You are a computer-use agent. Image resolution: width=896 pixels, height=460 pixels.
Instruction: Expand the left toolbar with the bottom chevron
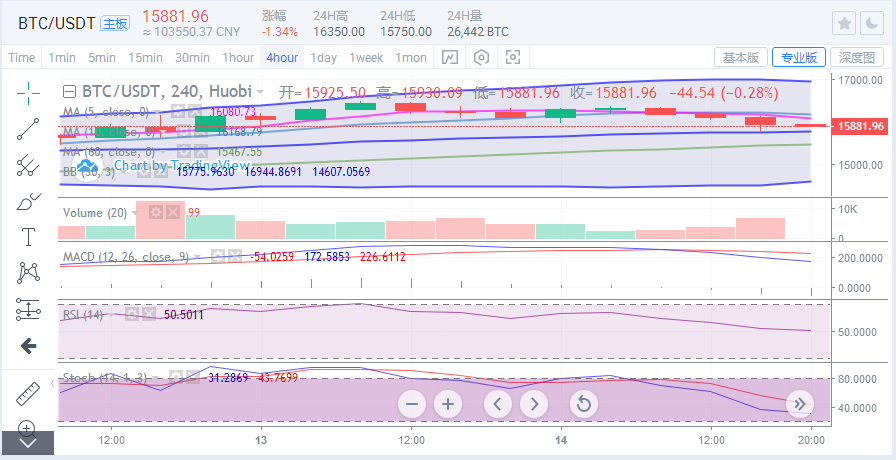[x=28, y=443]
